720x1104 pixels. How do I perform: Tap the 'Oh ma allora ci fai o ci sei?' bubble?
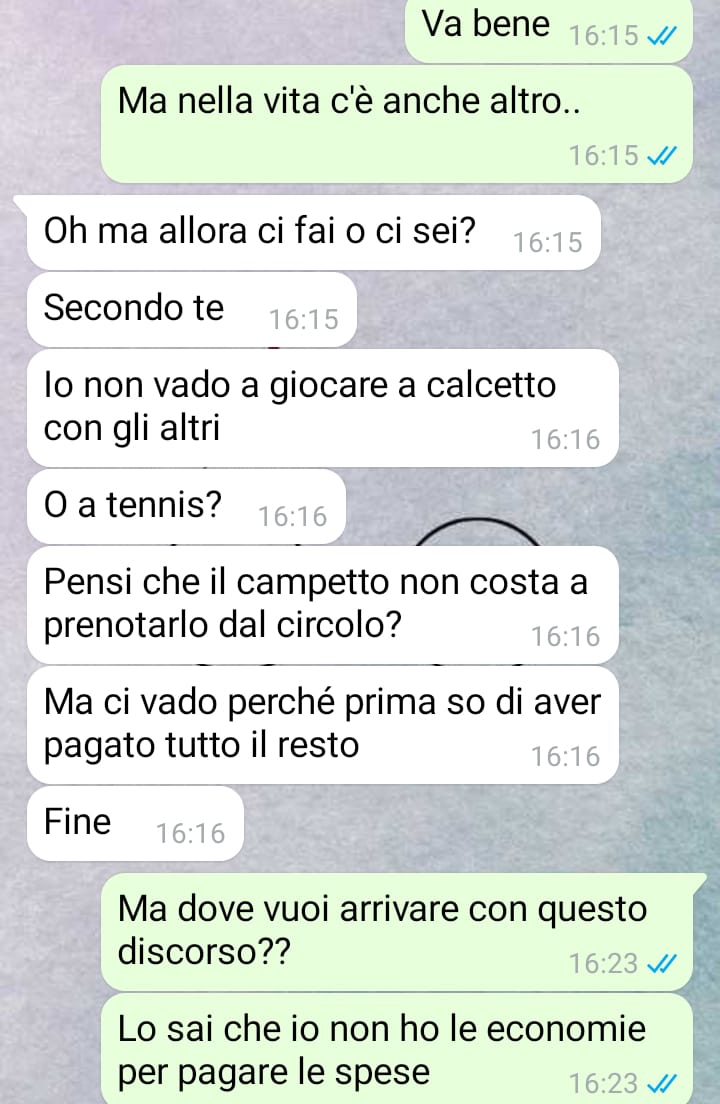[x=313, y=233]
